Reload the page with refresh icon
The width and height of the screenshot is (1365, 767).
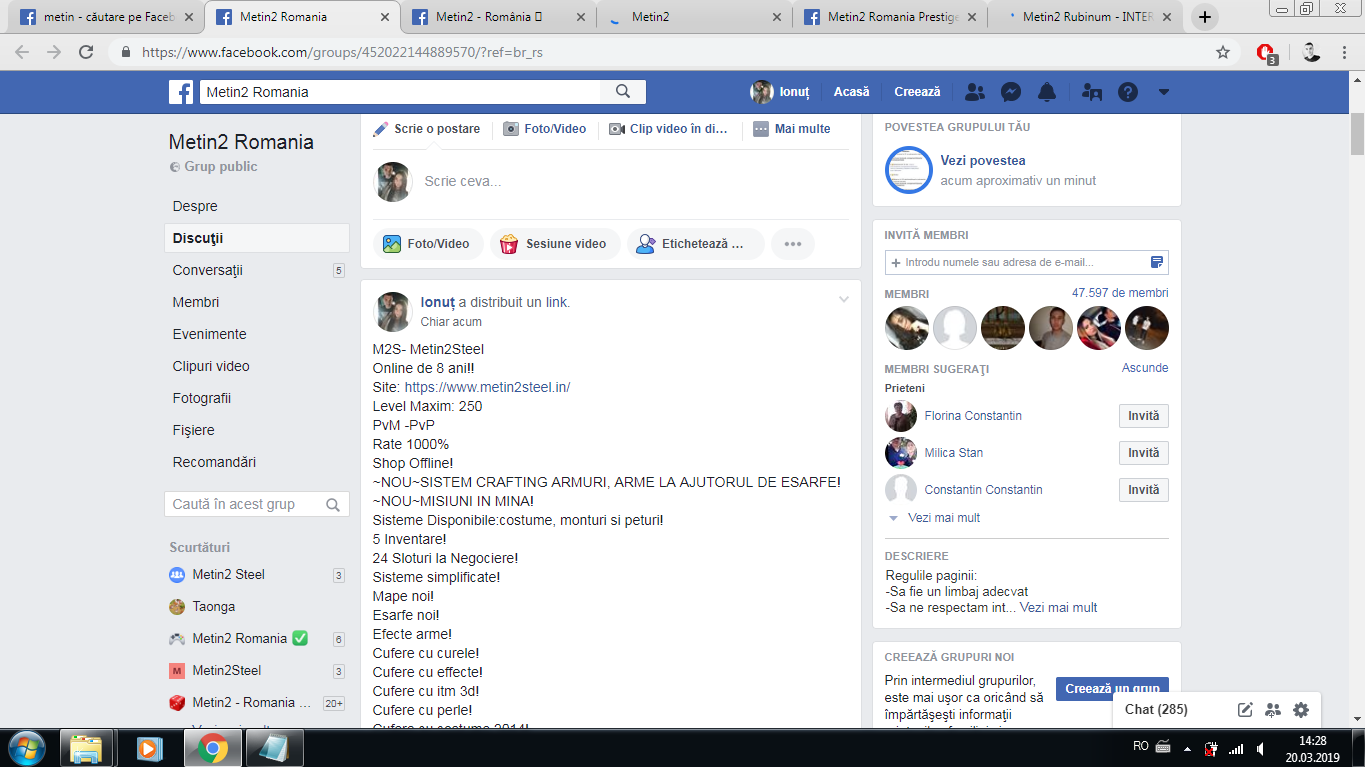(87, 52)
